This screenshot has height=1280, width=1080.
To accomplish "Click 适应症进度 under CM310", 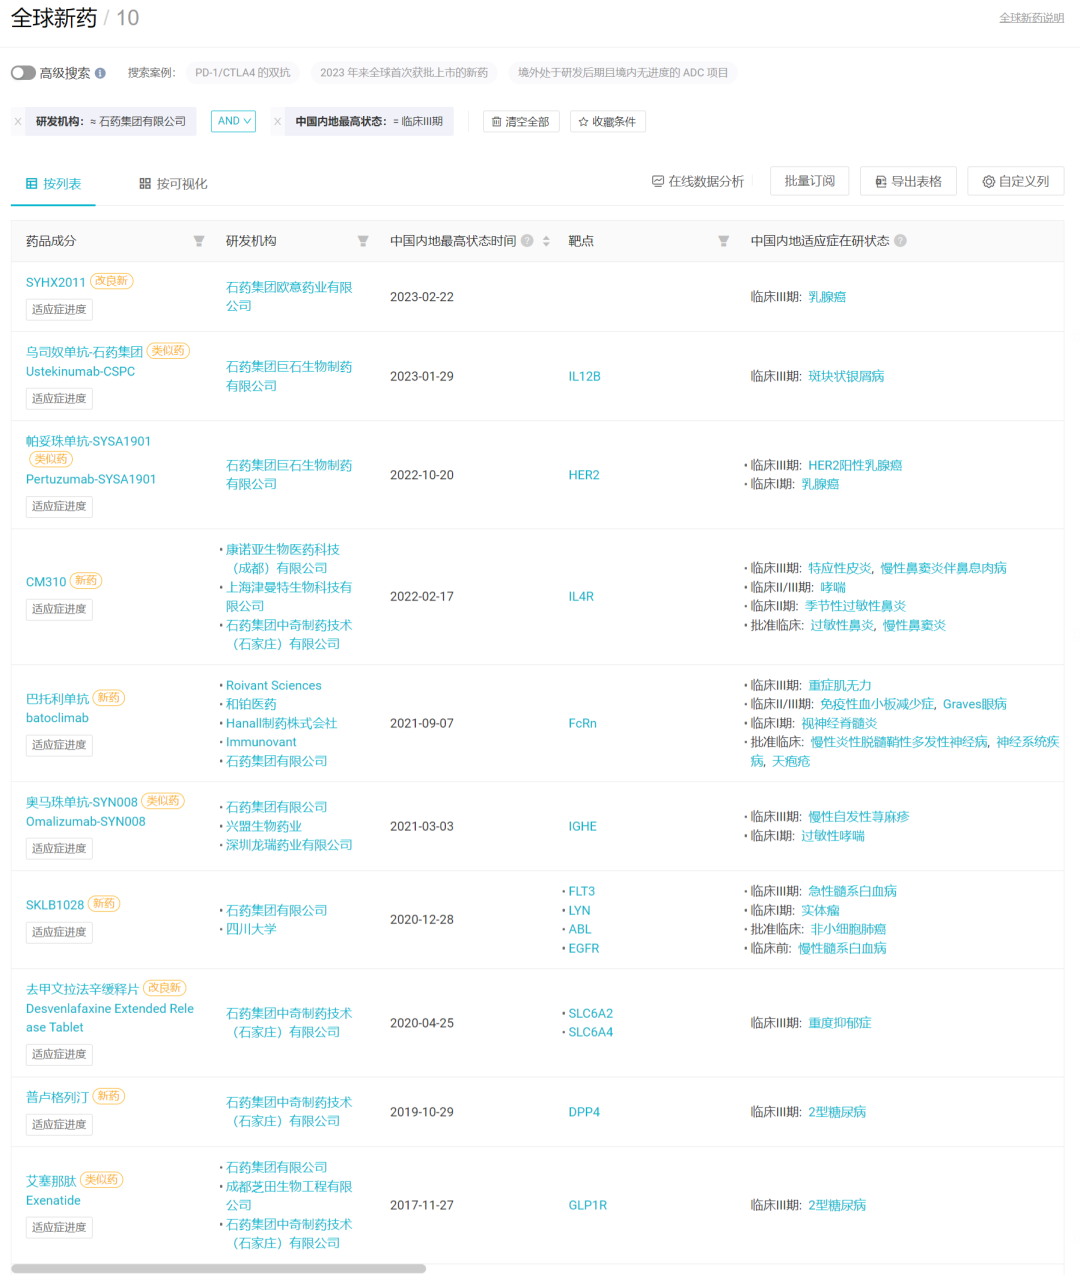I will point(59,609).
